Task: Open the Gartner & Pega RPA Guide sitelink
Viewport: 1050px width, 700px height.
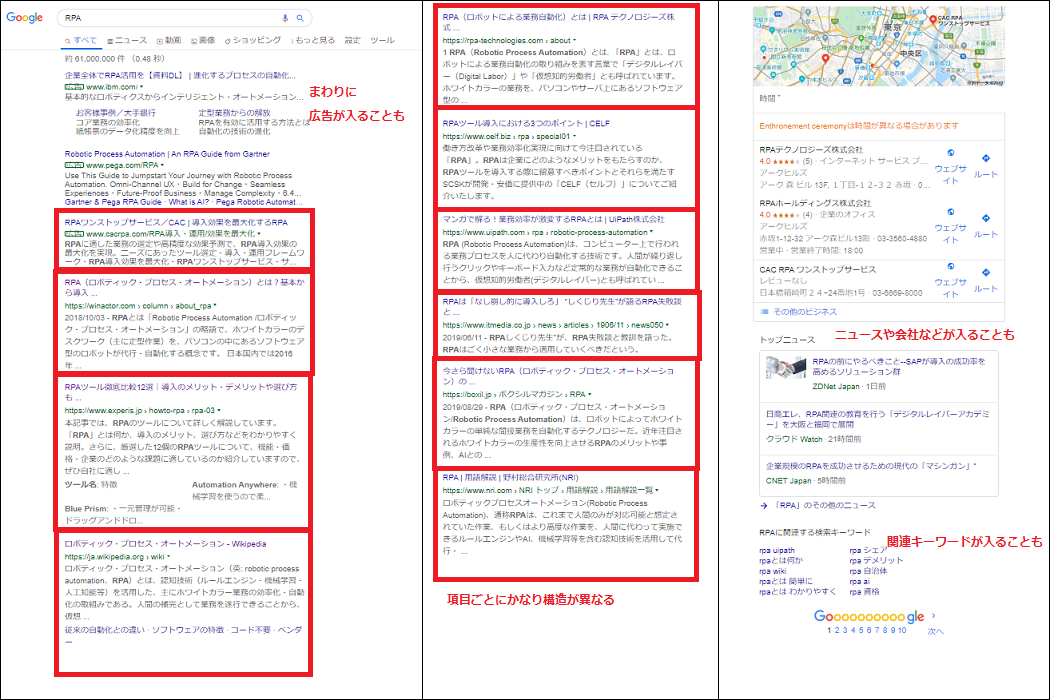Action: 113,202
